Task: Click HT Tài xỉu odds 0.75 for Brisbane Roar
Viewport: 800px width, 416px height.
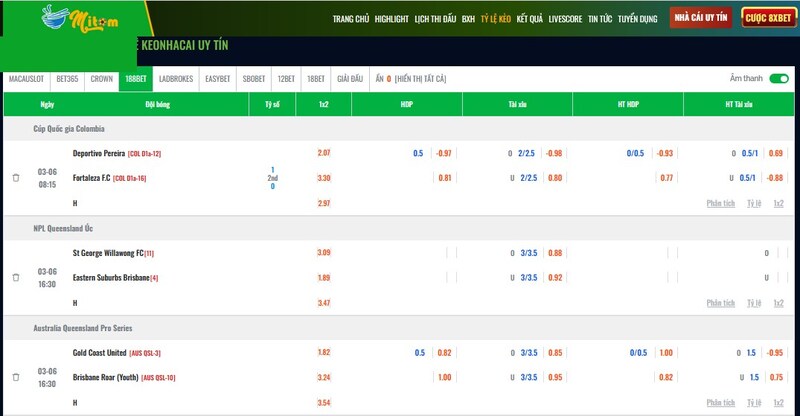Action: click(776, 377)
